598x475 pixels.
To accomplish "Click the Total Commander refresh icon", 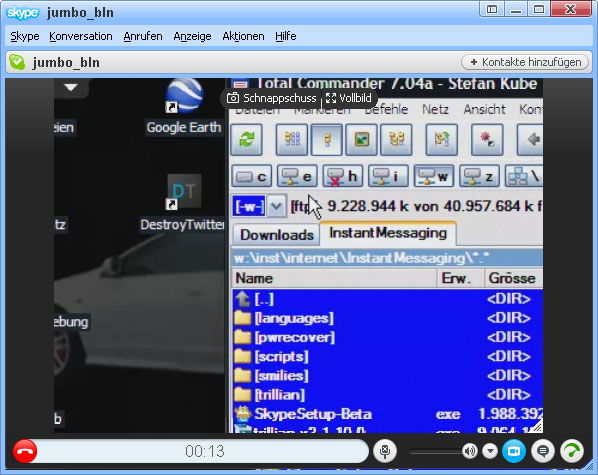I will coord(246,140).
